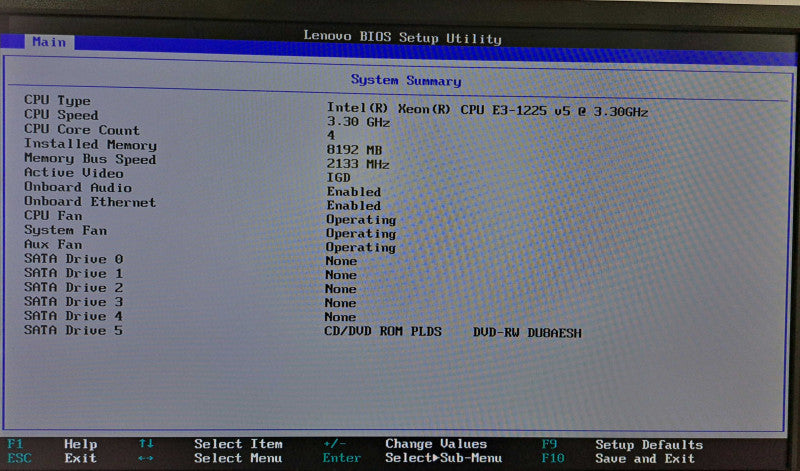Viewport: 800px width, 471px height.
Task: Click the Enabled value for Onboard Ethernet
Action: (354, 205)
